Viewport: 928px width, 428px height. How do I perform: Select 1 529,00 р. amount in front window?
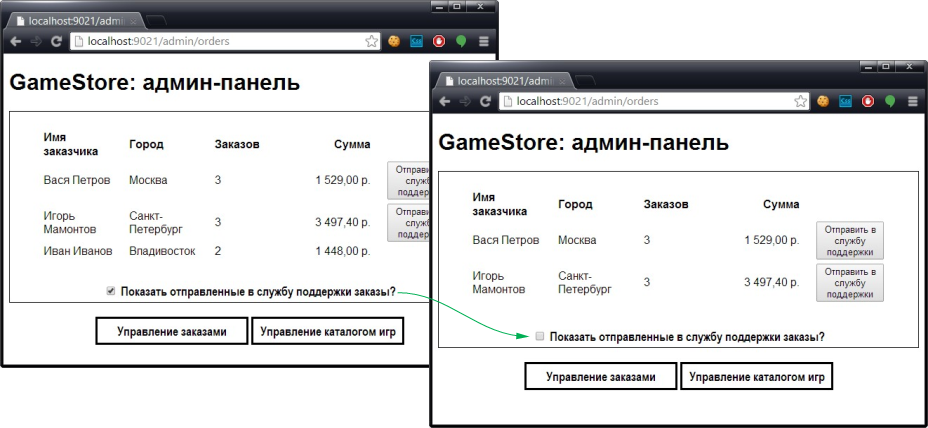772,240
